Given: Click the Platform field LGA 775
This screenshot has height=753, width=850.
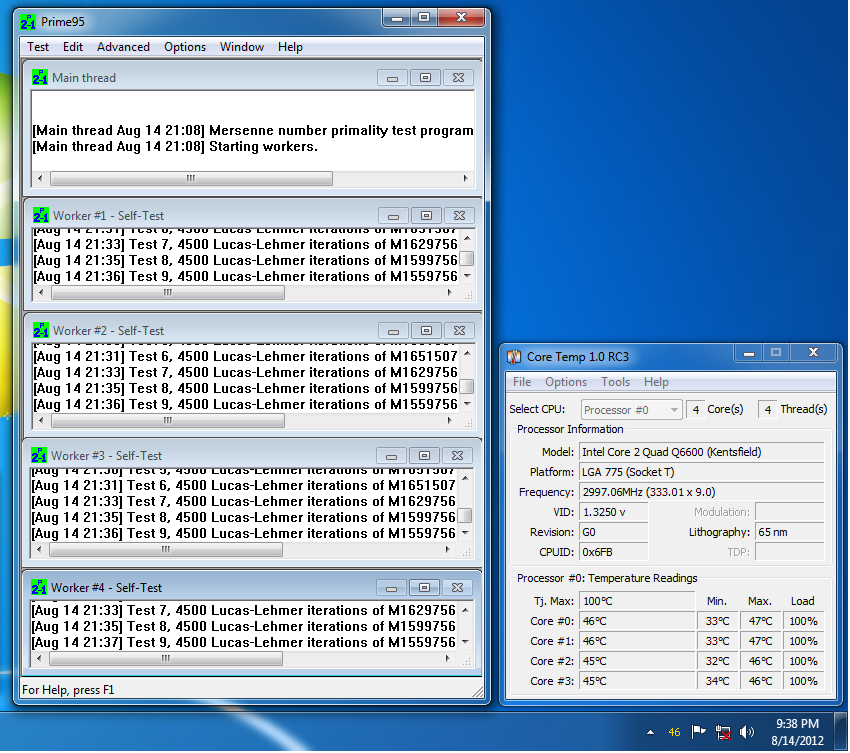Looking at the screenshot, I should tap(701, 472).
